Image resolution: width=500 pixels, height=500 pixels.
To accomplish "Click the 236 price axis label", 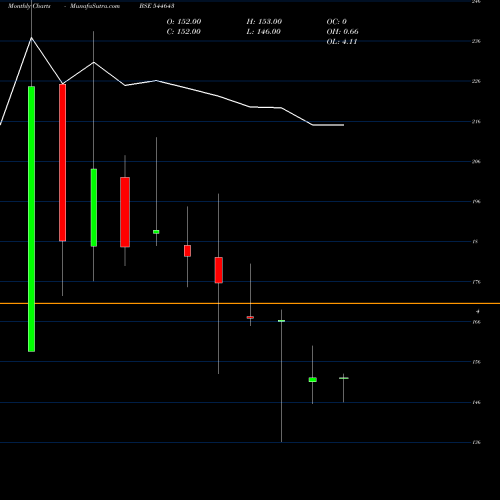I will point(476,41).
